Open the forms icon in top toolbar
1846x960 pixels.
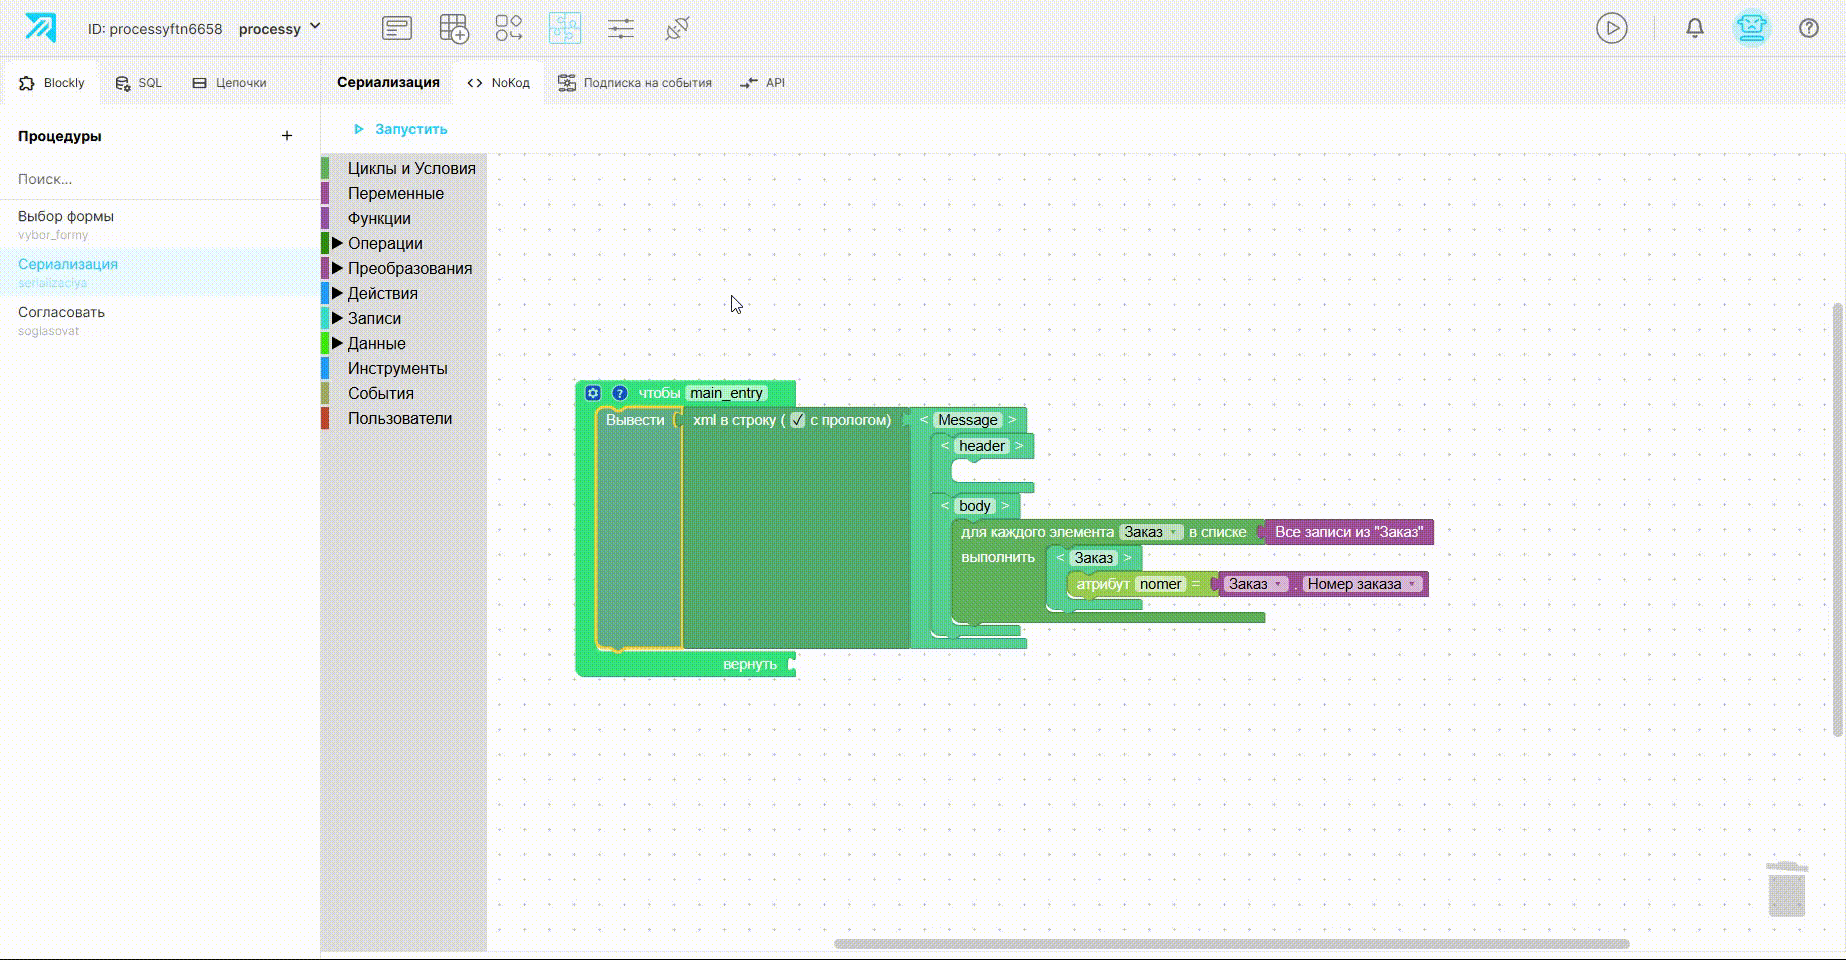click(x=397, y=29)
